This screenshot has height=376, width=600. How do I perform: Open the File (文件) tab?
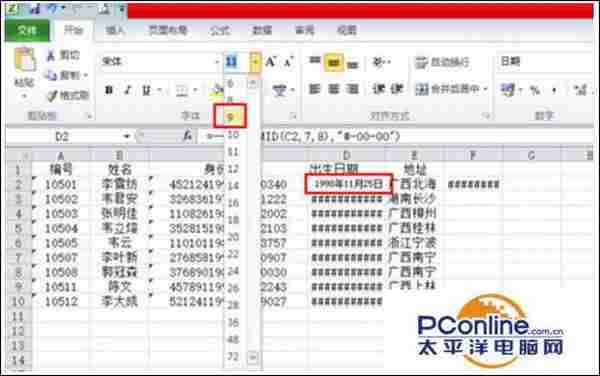27,30
